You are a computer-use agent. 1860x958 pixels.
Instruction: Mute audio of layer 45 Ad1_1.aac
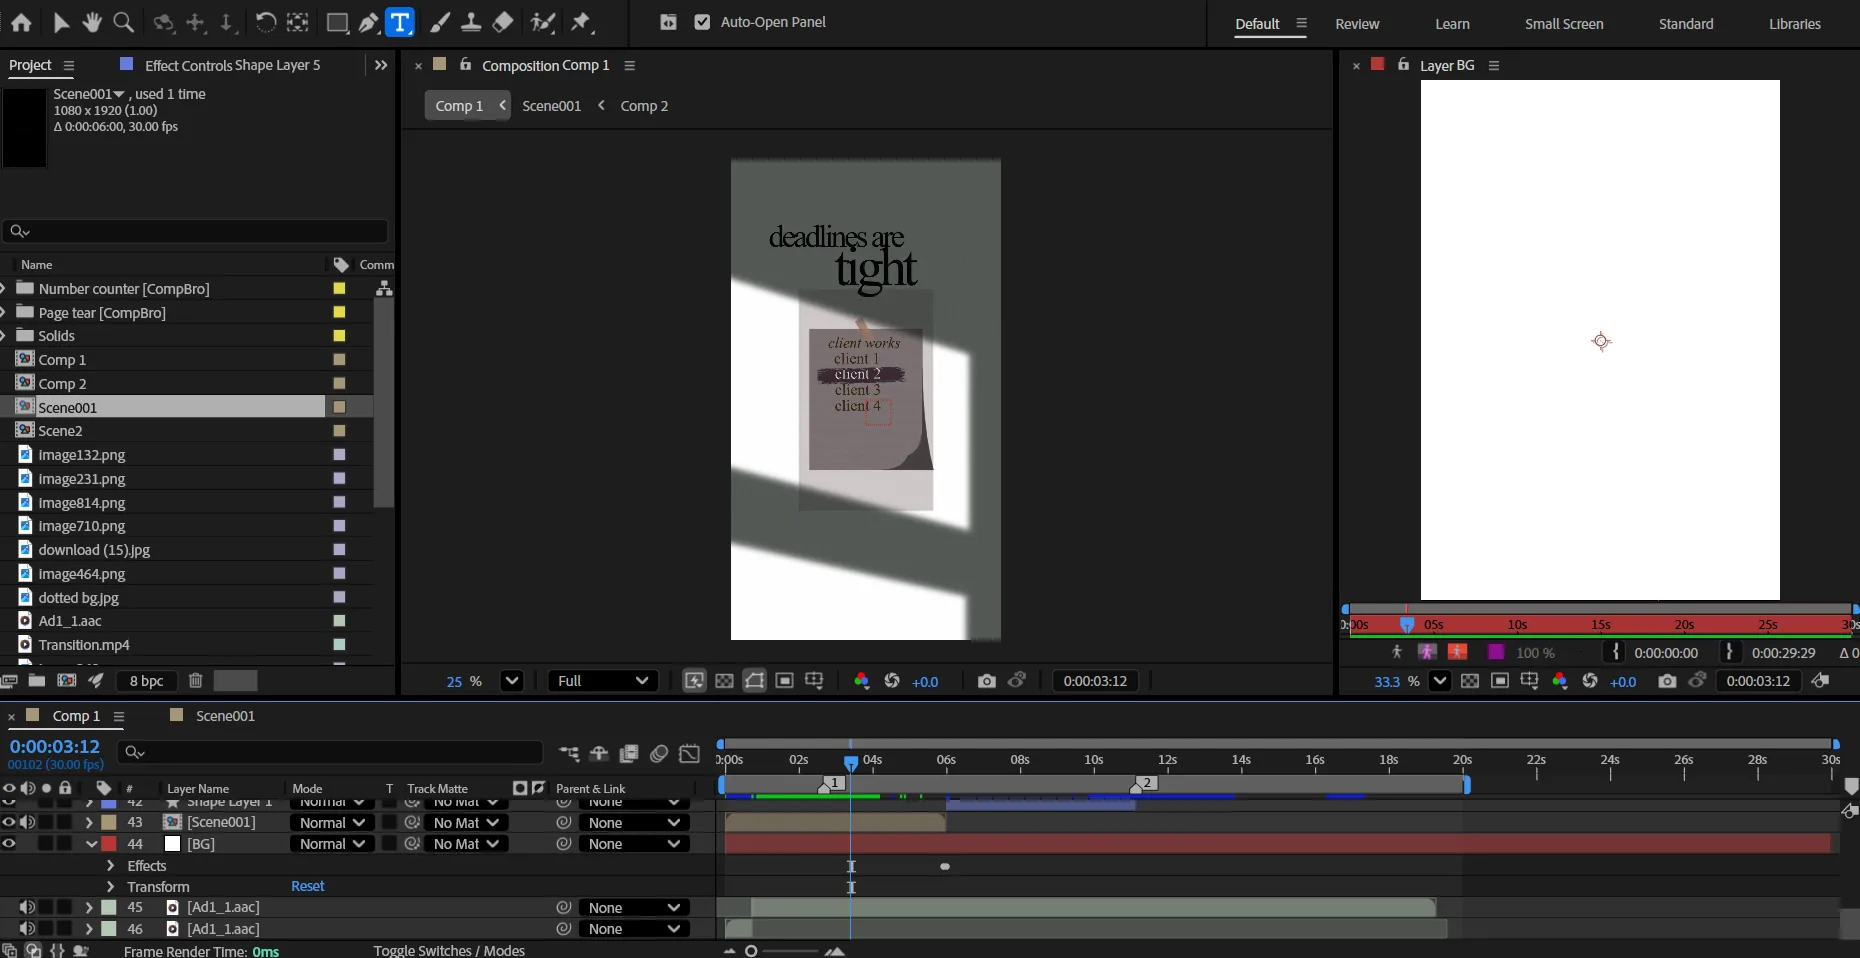(27, 908)
